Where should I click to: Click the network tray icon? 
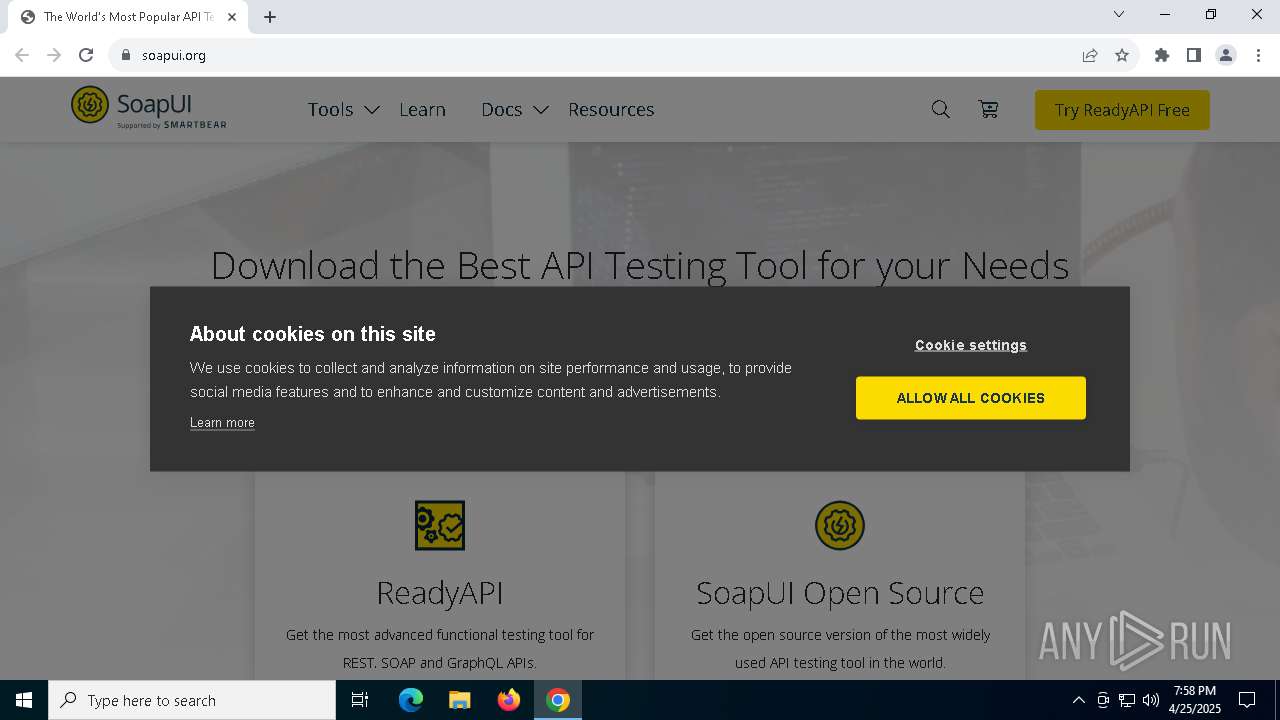1127,700
